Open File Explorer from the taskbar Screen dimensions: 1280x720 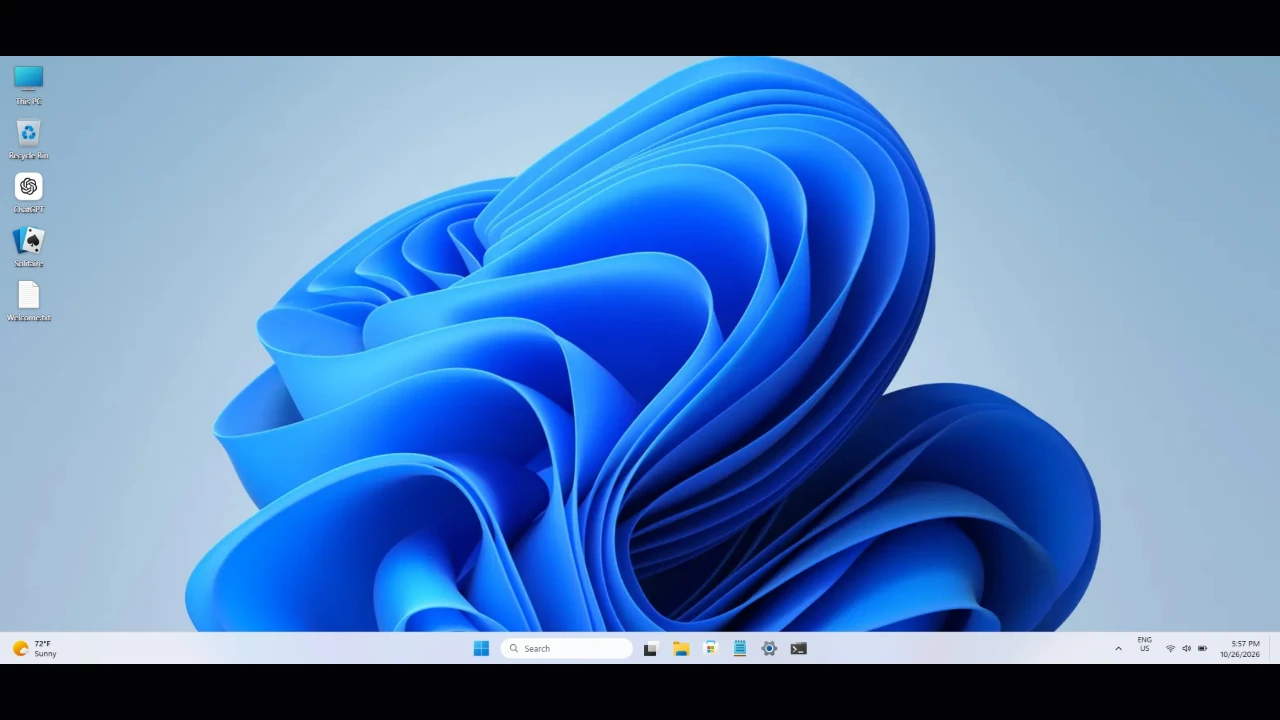(681, 648)
